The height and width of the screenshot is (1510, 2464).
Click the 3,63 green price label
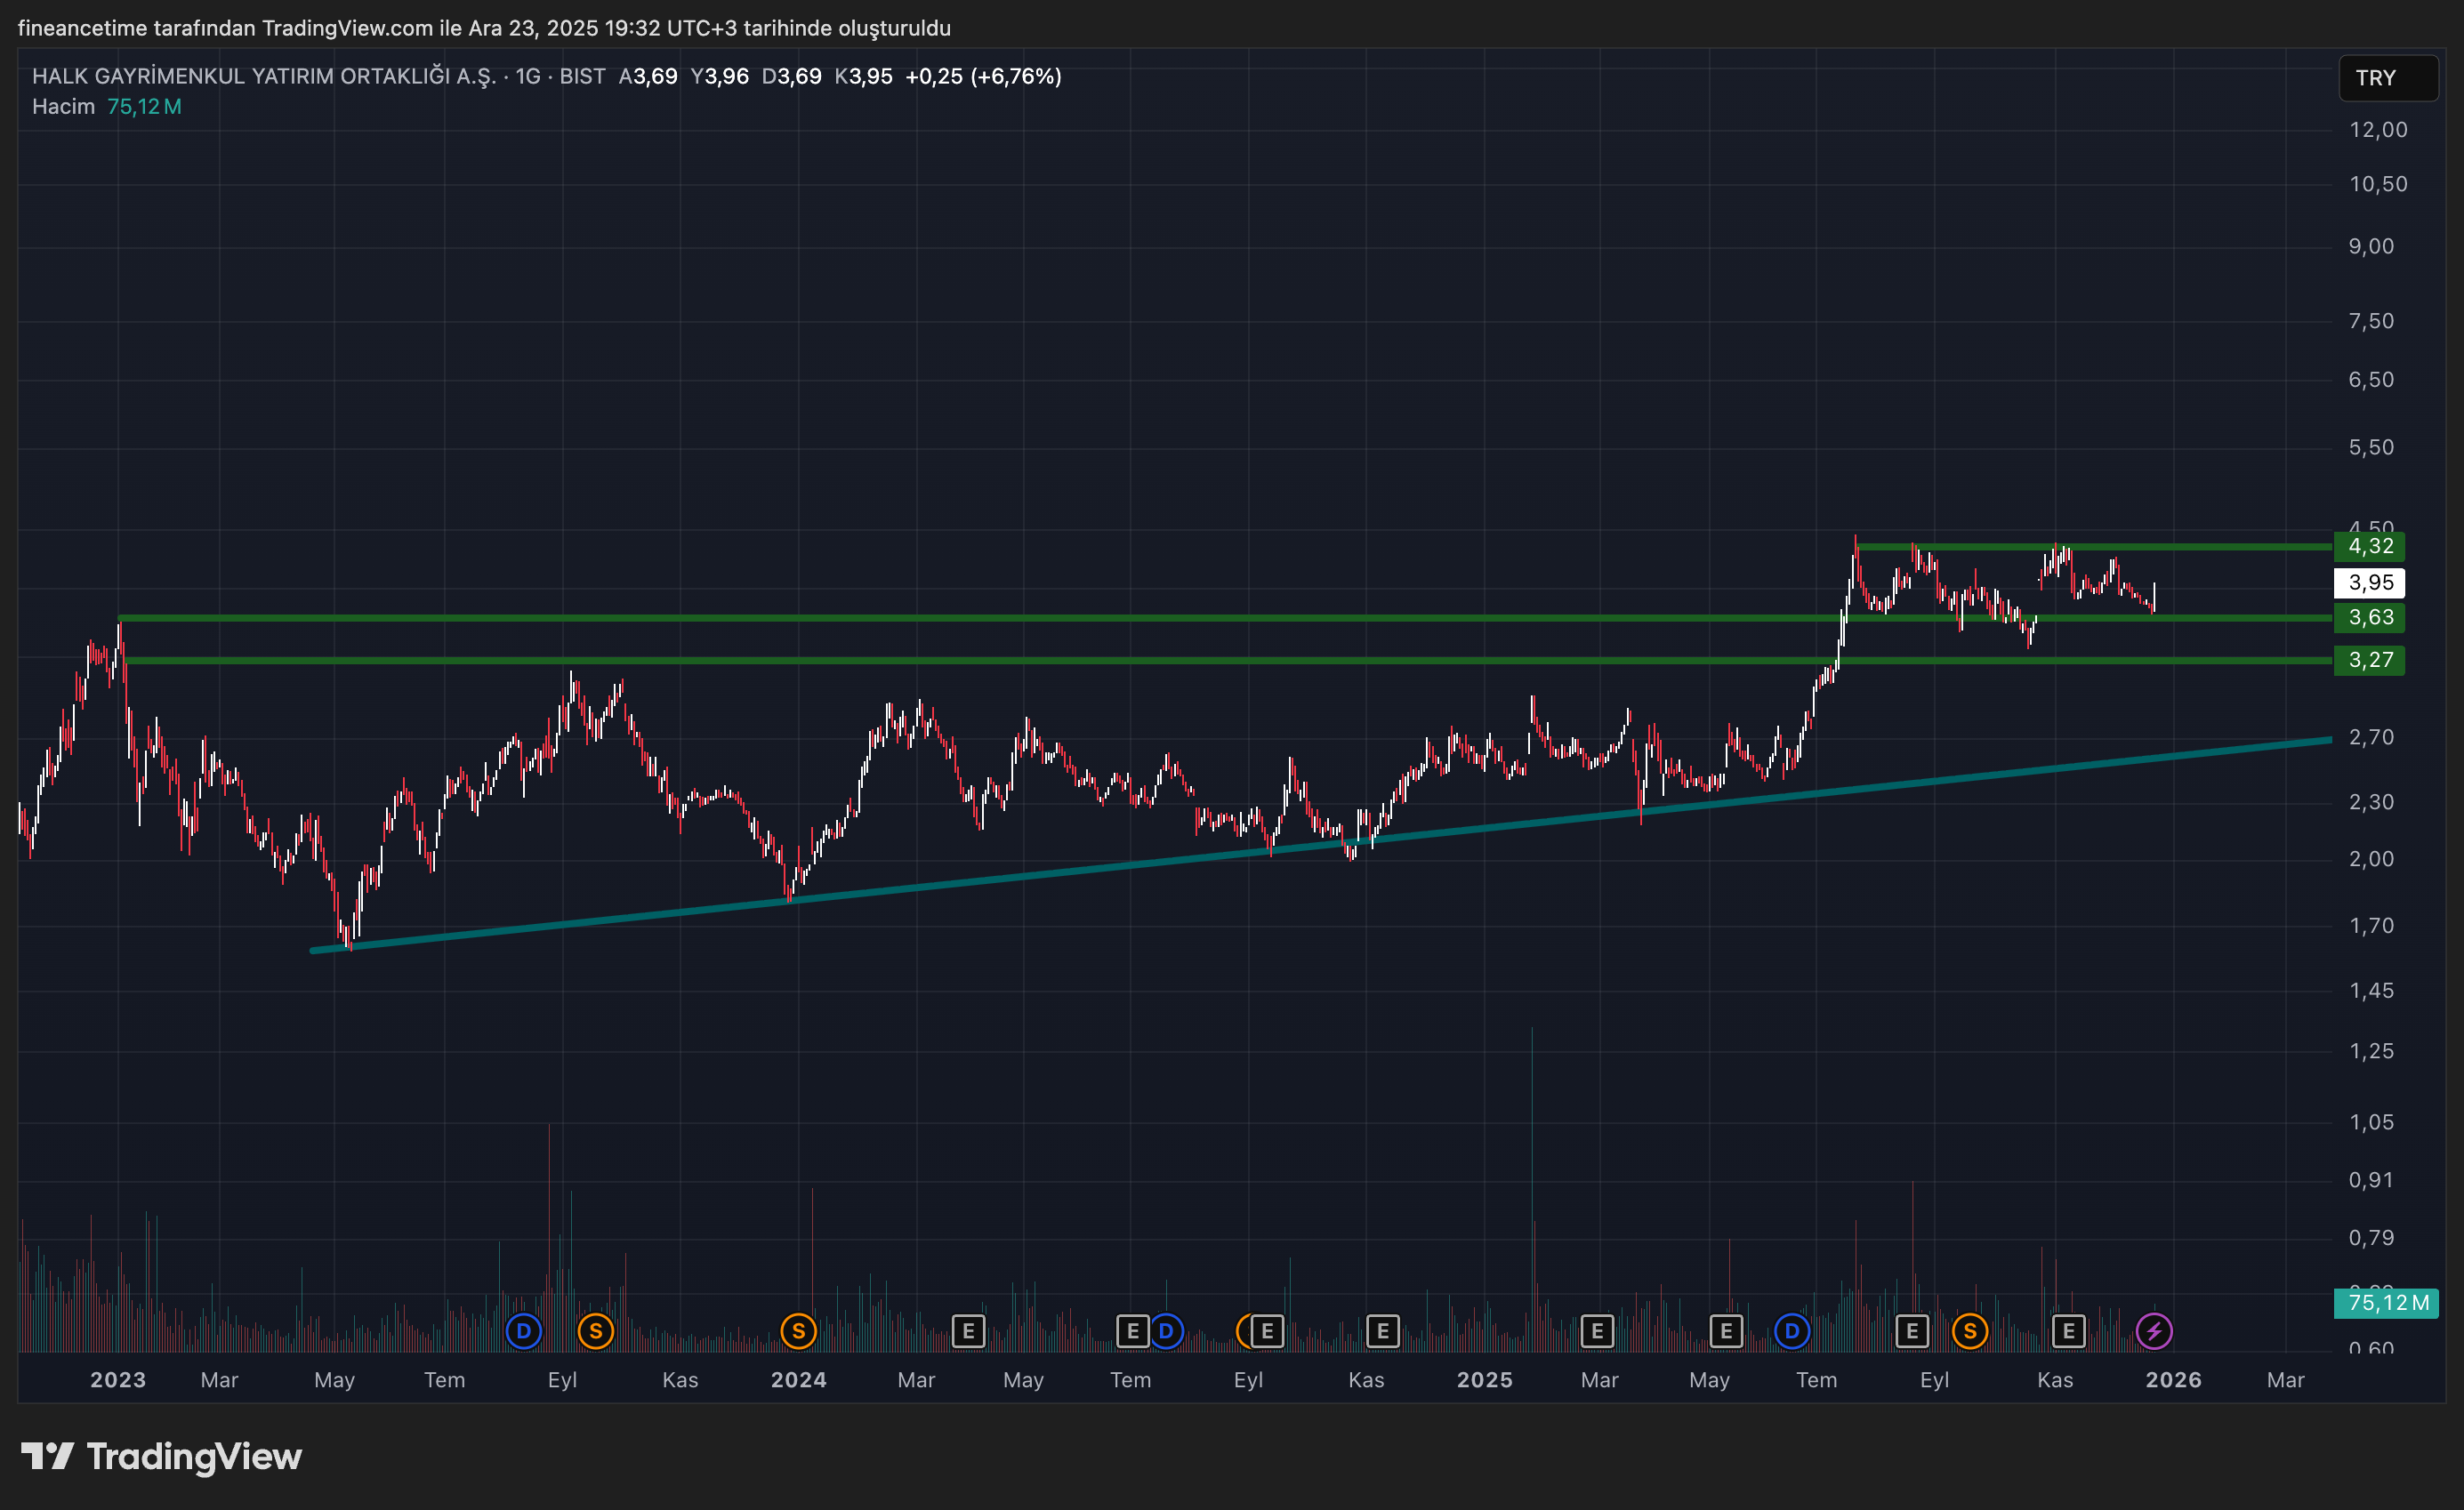click(2369, 617)
